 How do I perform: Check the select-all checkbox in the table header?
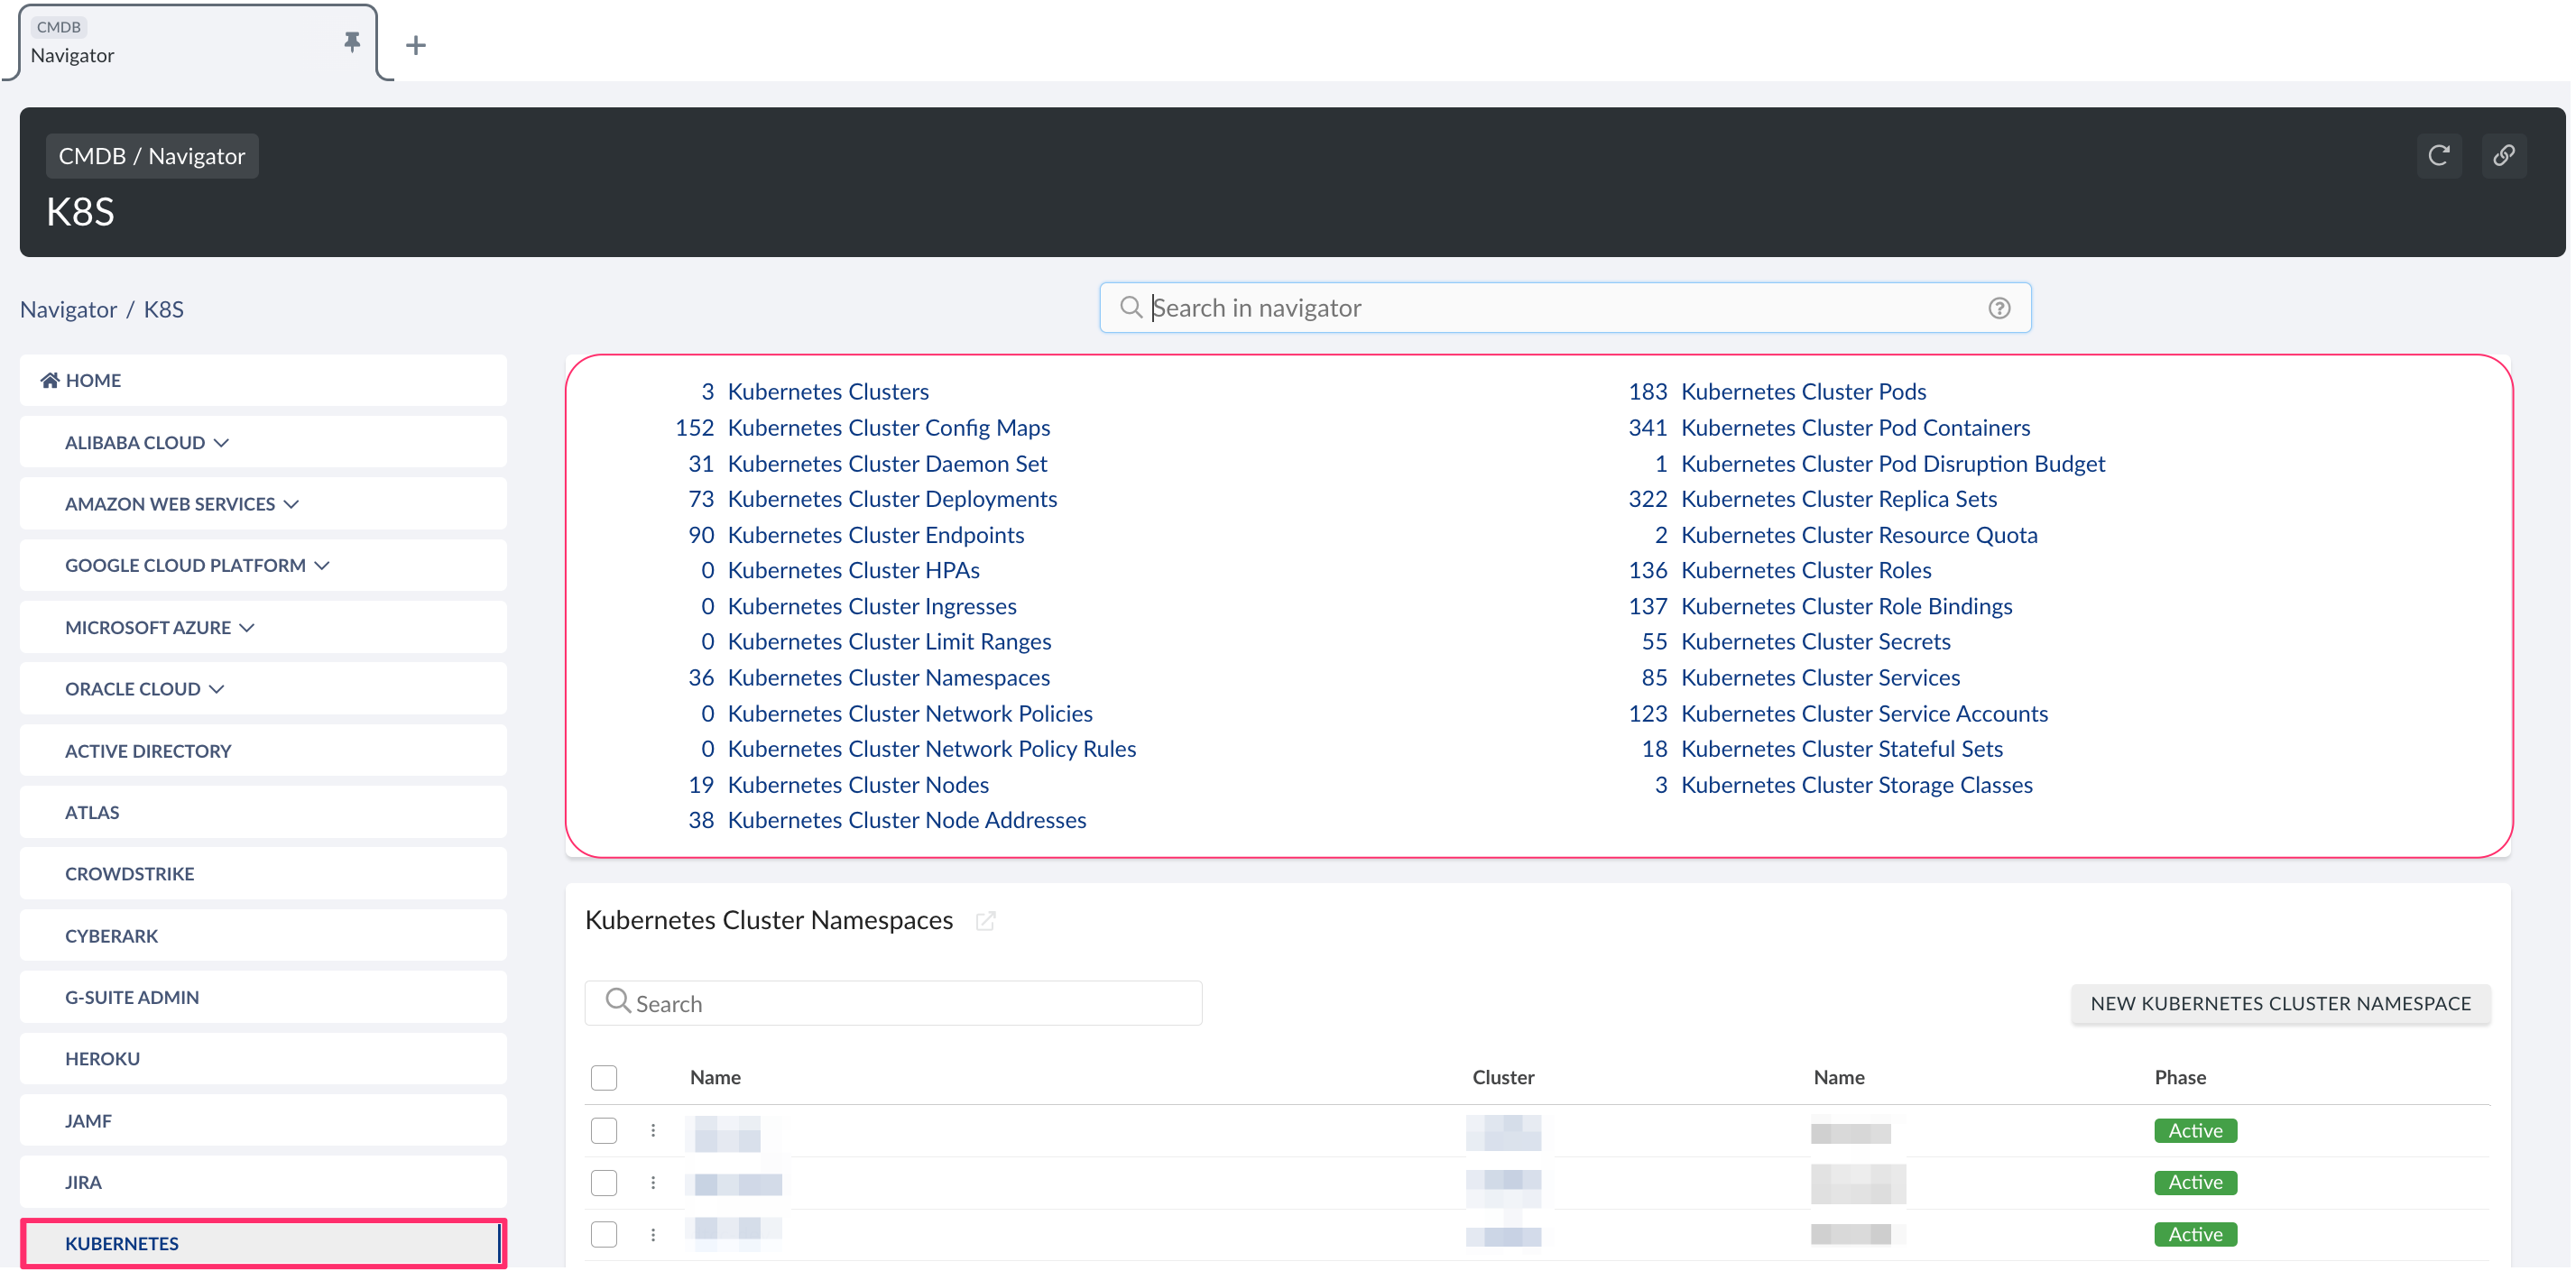(604, 1077)
